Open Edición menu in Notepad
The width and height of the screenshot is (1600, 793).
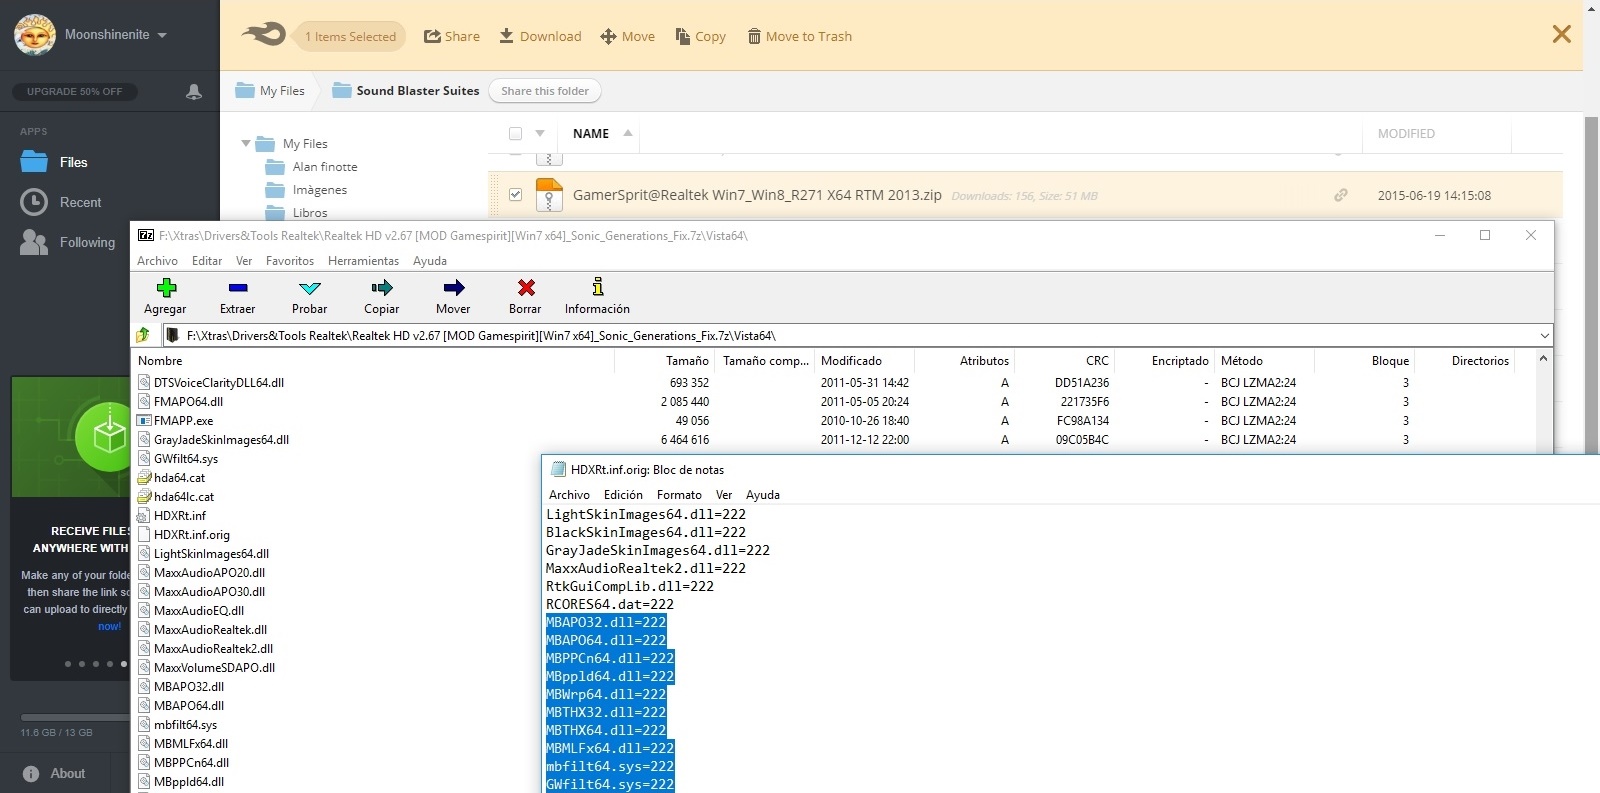click(623, 495)
